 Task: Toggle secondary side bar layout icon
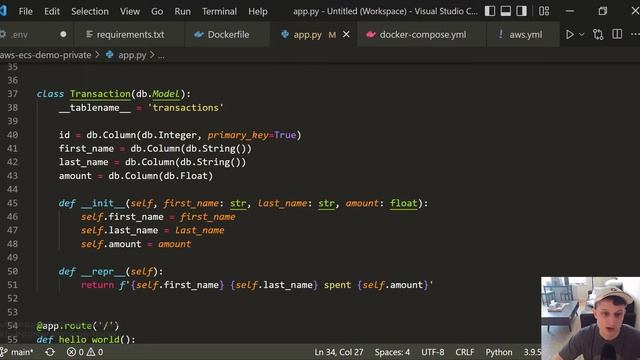click(x=521, y=11)
